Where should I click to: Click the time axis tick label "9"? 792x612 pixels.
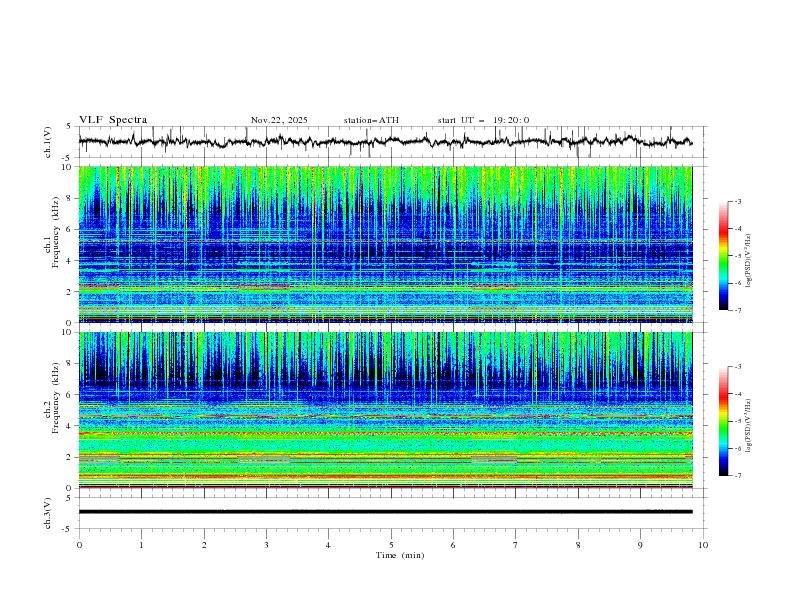[x=640, y=545]
